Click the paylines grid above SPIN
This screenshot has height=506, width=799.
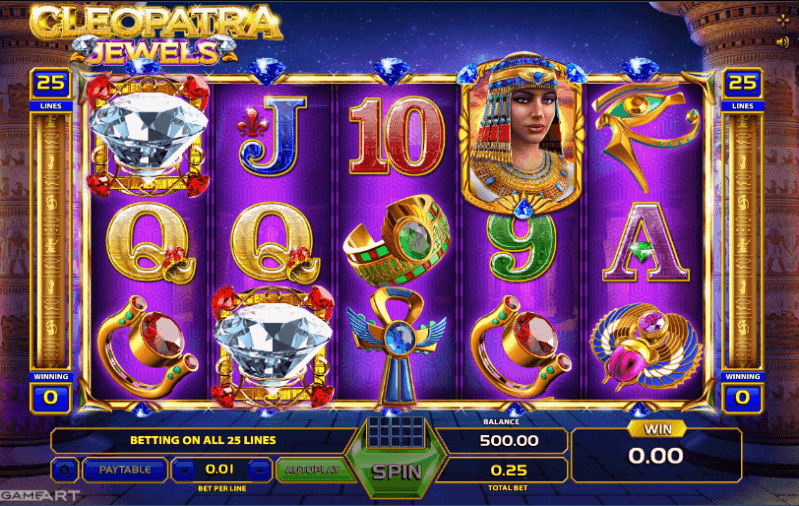coord(396,432)
